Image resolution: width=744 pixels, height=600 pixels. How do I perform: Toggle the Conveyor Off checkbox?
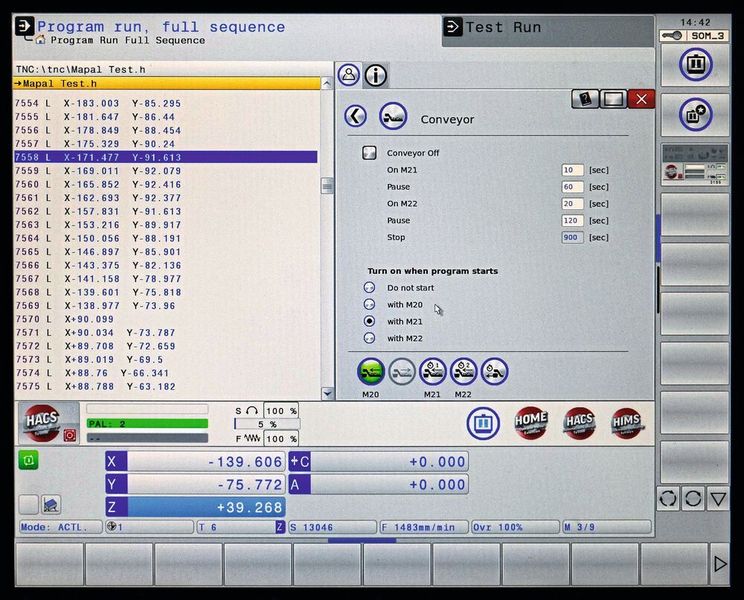(369, 153)
